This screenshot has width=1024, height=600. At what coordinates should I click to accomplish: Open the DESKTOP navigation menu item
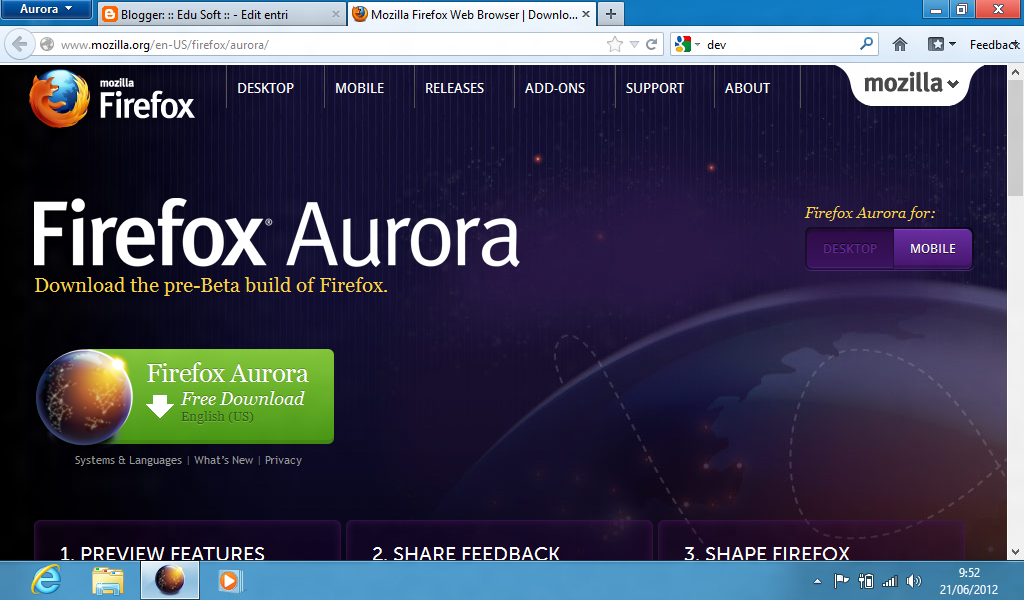[265, 88]
